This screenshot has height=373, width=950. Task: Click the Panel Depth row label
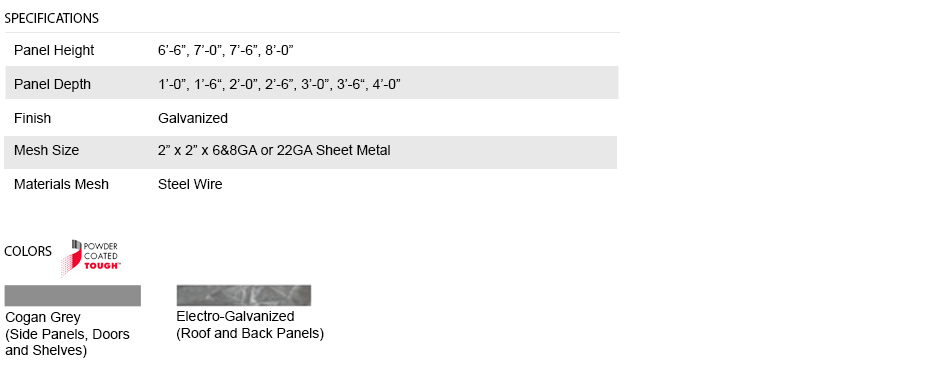[52, 84]
